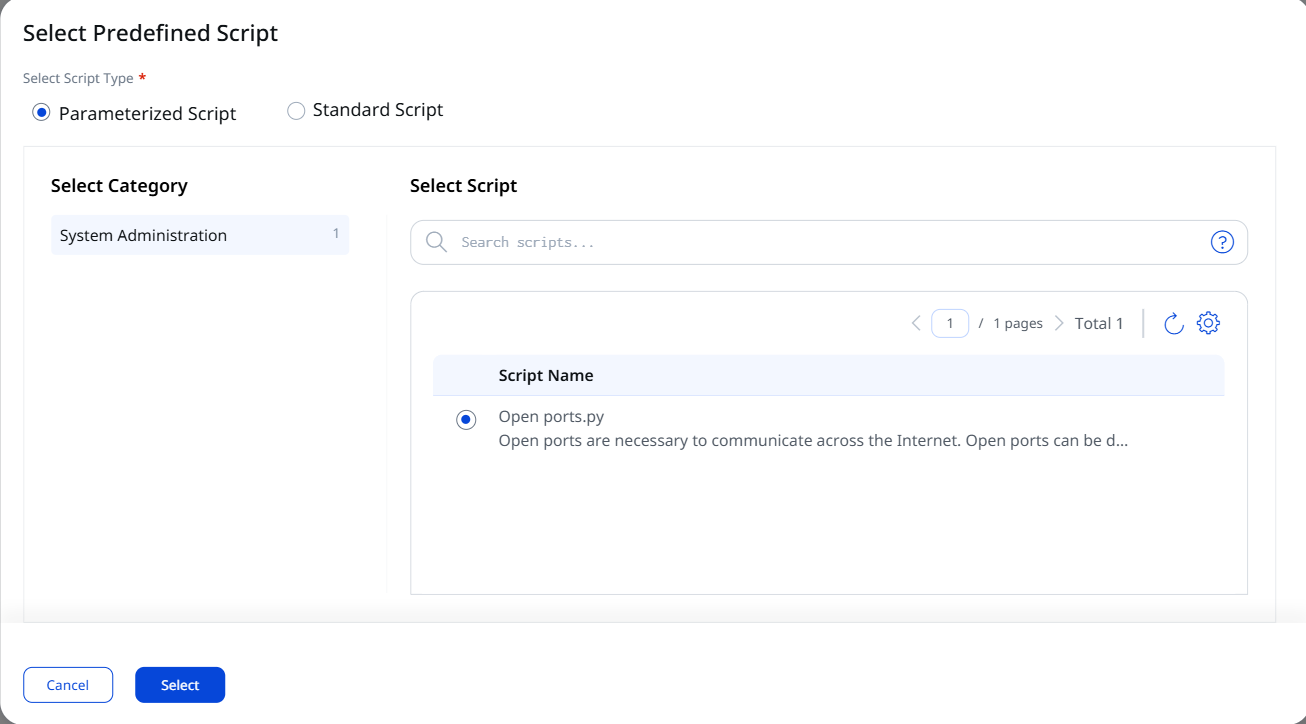Click the Total 1 count label
This screenshot has width=1306, height=724.
[x=1099, y=323]
